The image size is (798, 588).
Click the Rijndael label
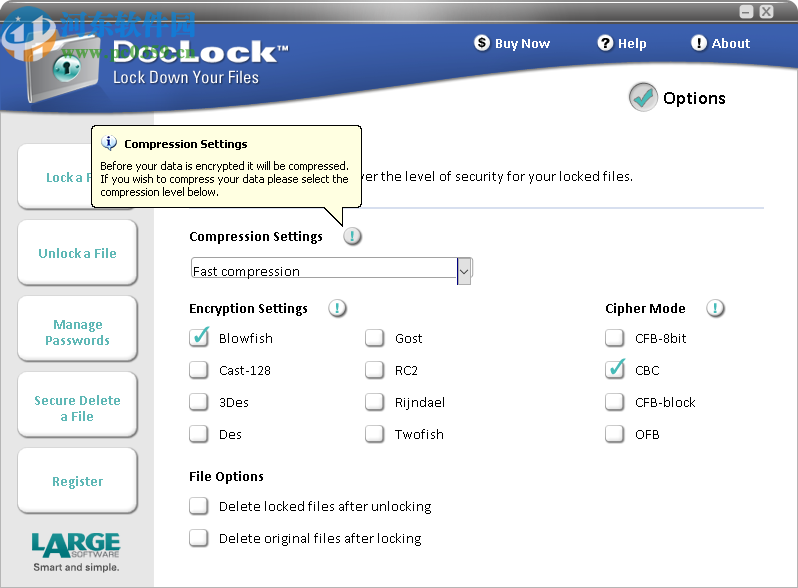(420, 403)
